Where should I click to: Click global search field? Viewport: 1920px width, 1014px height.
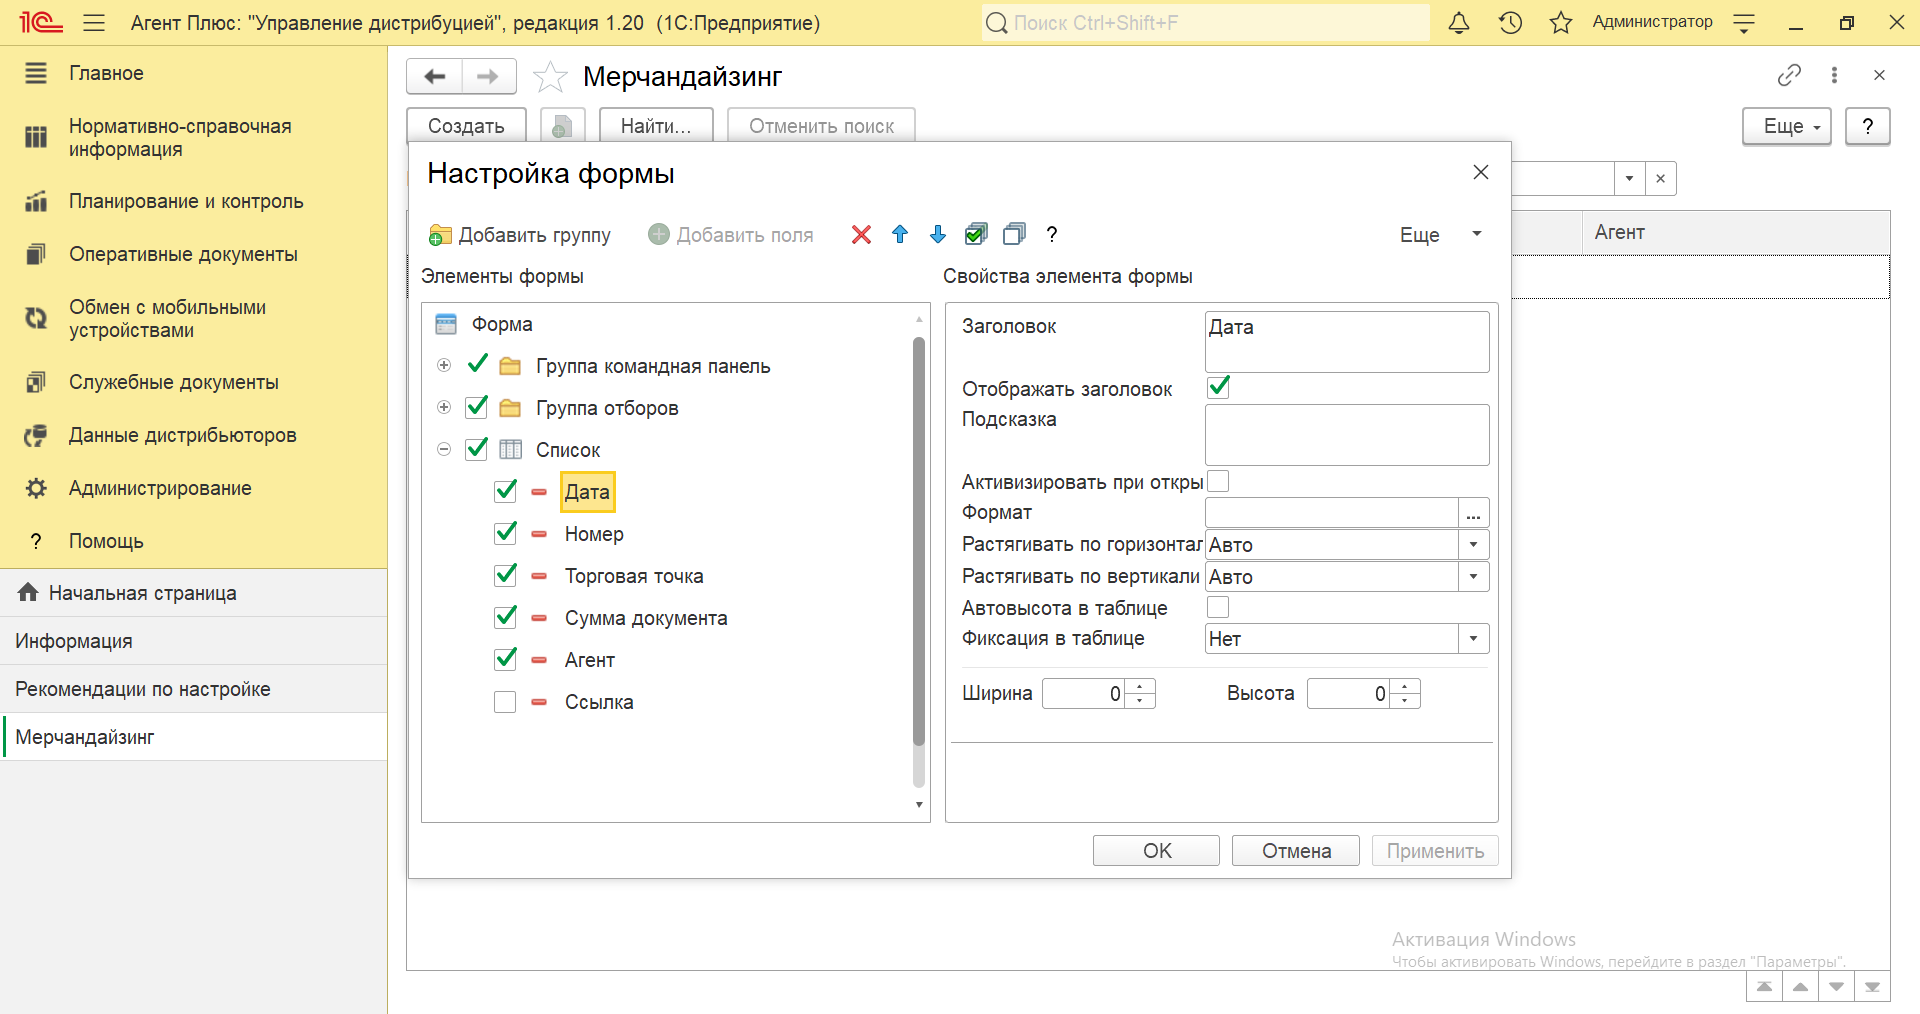tap(1205, 22)
